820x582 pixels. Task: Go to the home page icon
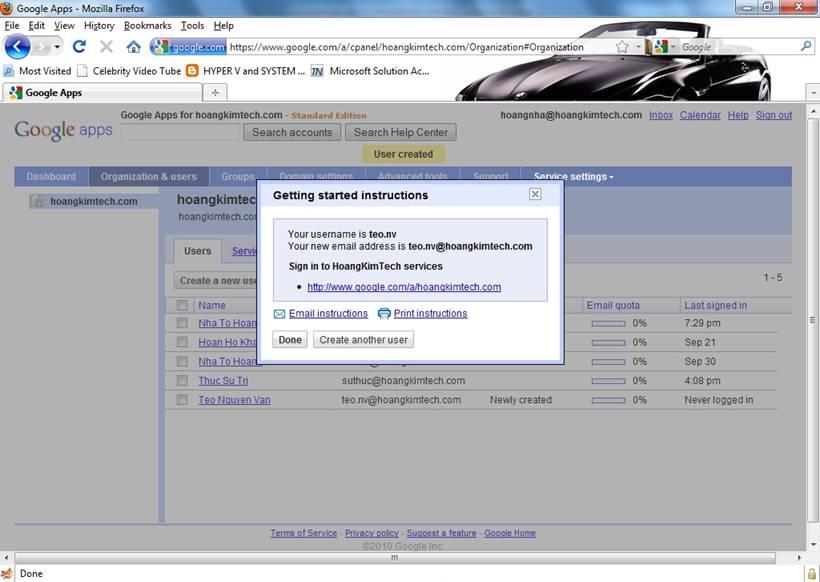point(134,47)
